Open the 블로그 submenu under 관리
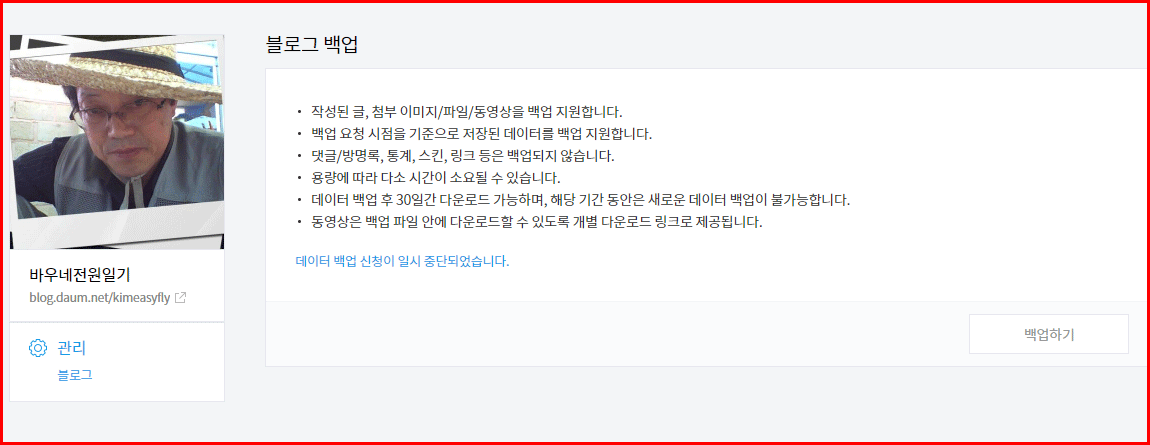1150x445 pixels. click(75, 375)
